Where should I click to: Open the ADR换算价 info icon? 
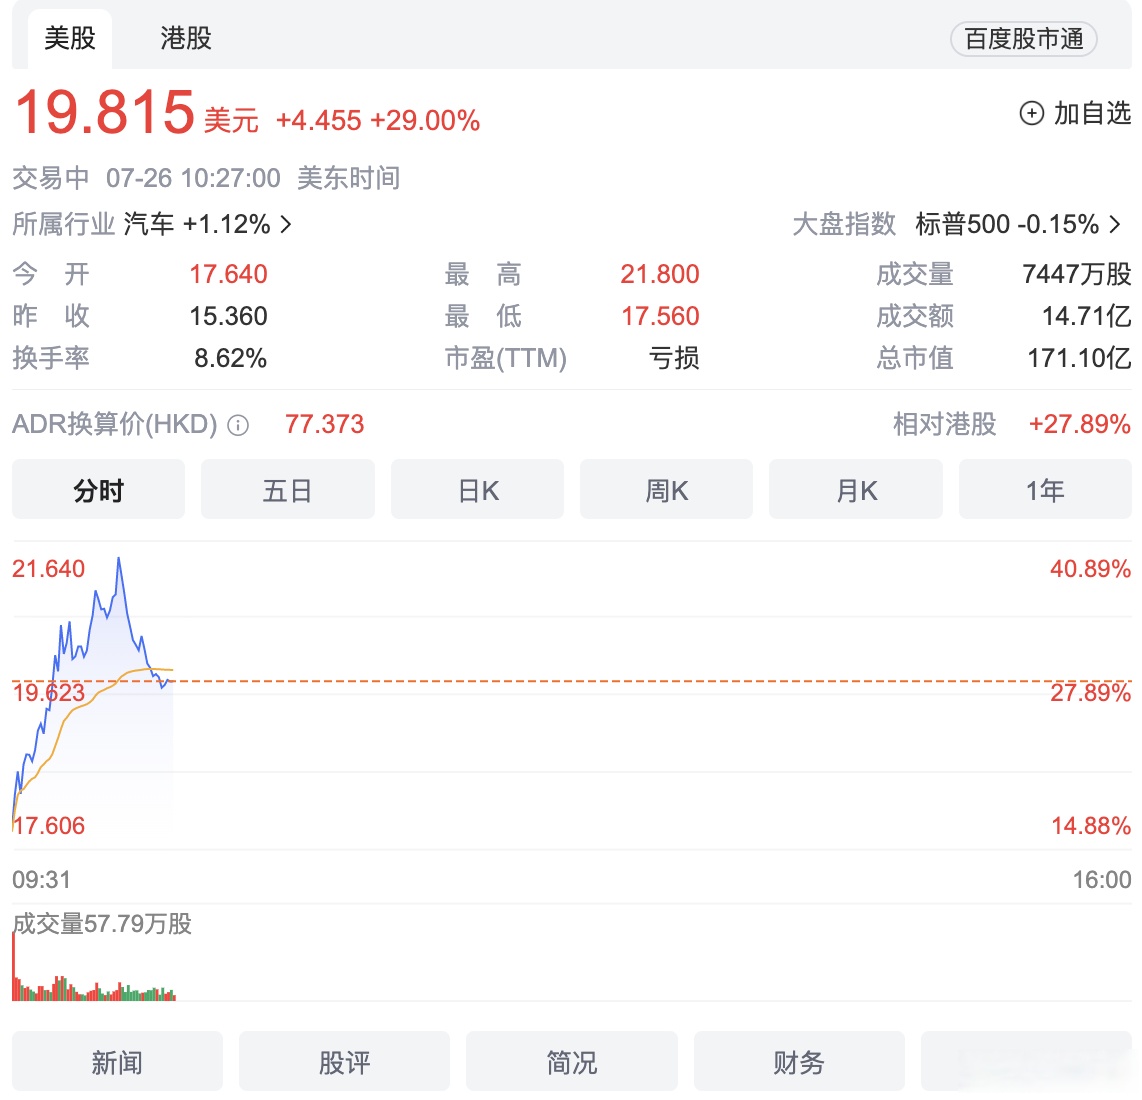pyautogui.click(x=237, y=425)
